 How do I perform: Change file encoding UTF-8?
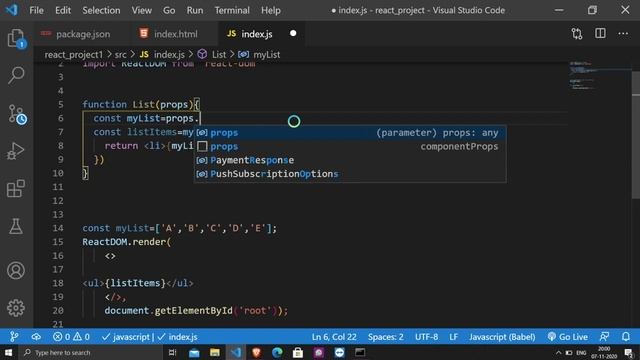[427, 337]
